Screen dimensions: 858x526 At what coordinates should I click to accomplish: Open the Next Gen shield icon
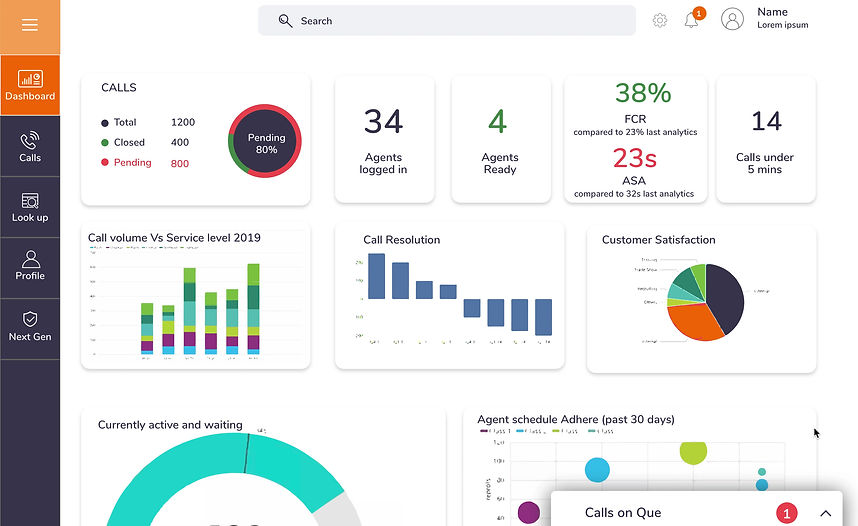click(x=30, y=319)
